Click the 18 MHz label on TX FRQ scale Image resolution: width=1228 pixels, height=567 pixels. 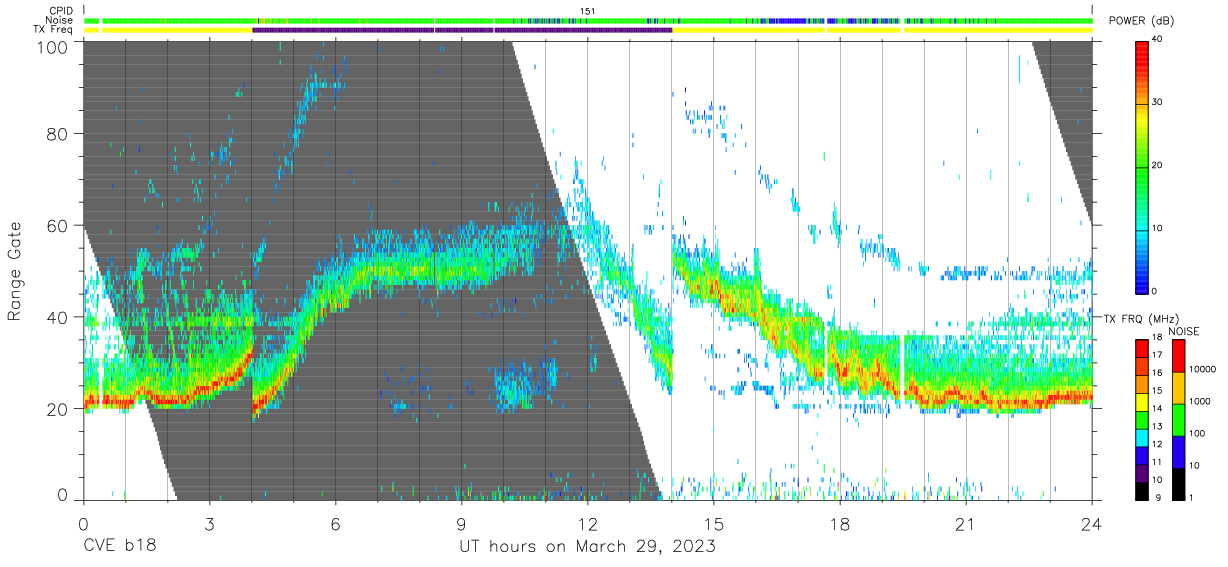(1157, 338)
